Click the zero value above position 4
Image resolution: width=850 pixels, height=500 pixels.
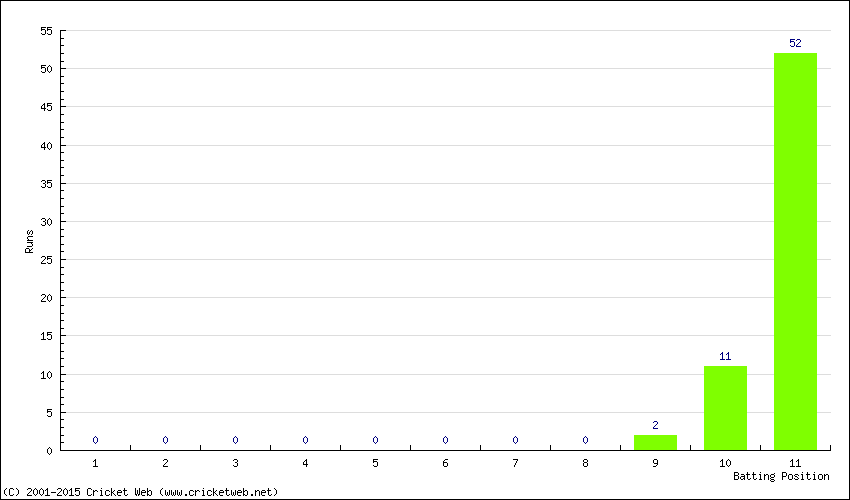click(x=305, y=440)
